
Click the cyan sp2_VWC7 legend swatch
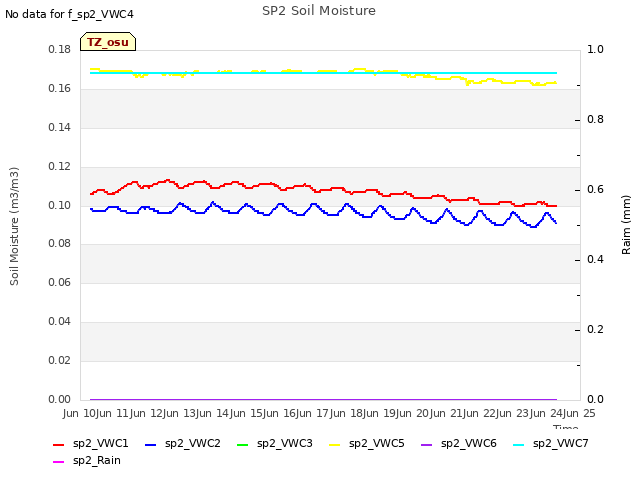click(519, 444)
